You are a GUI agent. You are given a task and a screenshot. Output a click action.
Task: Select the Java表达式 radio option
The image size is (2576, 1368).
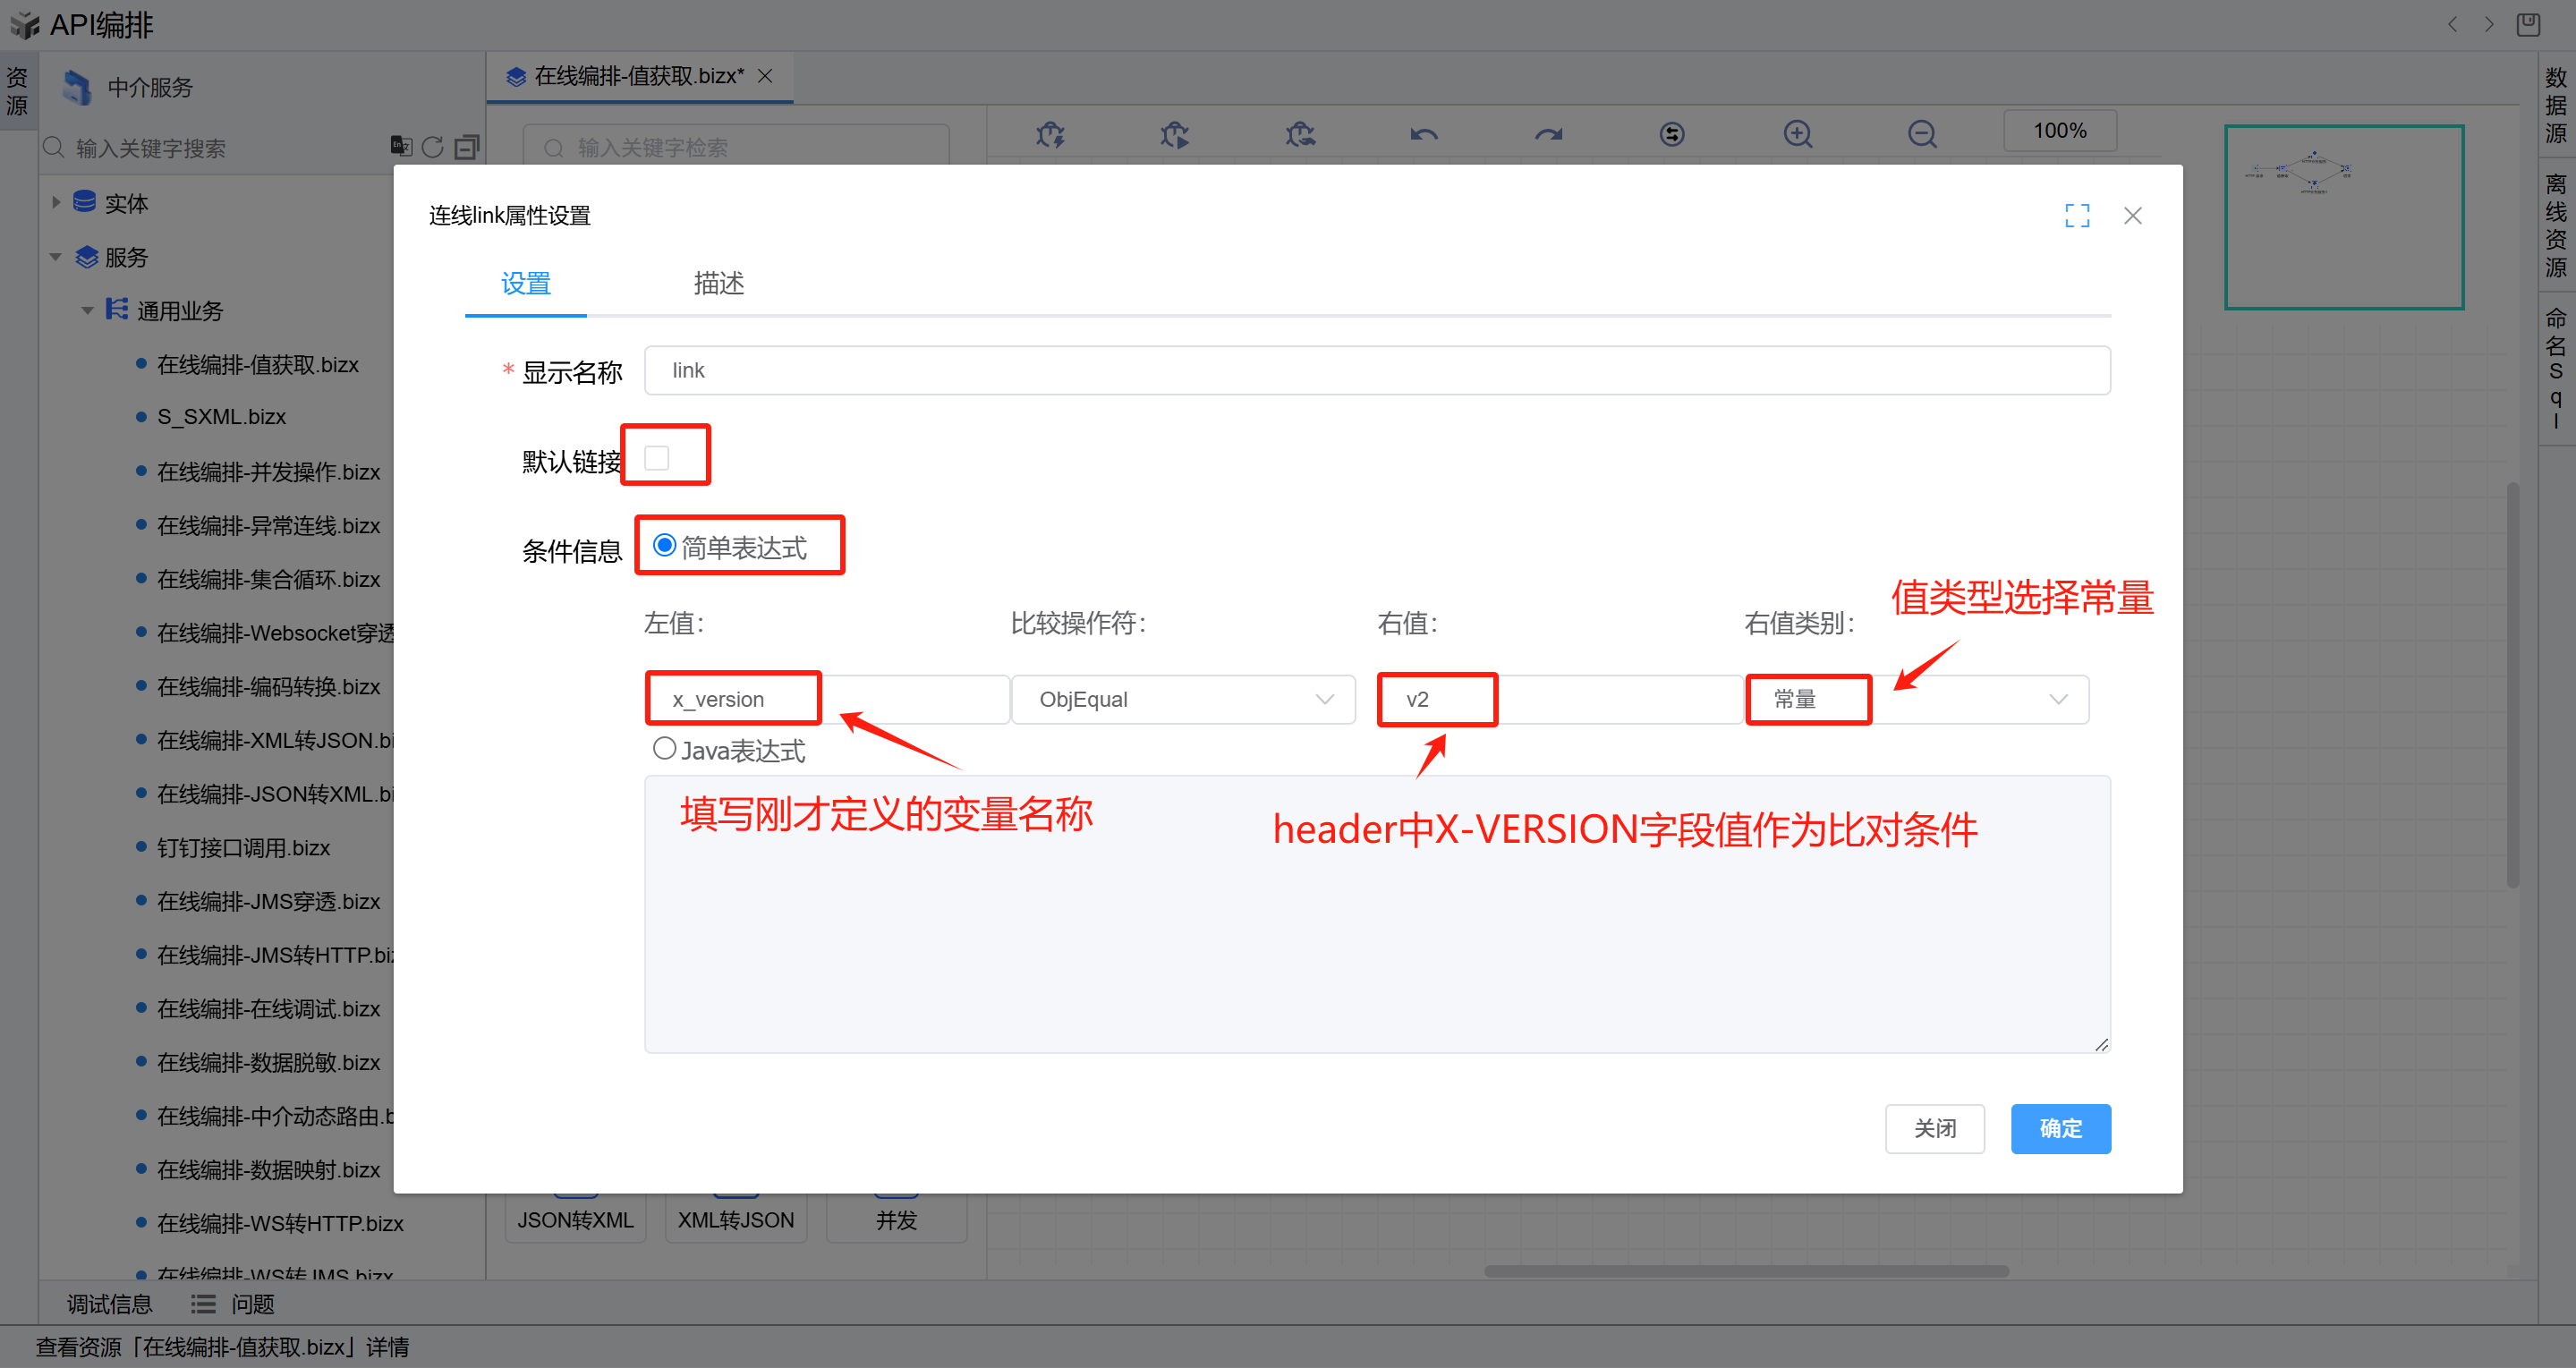[664, 748]
